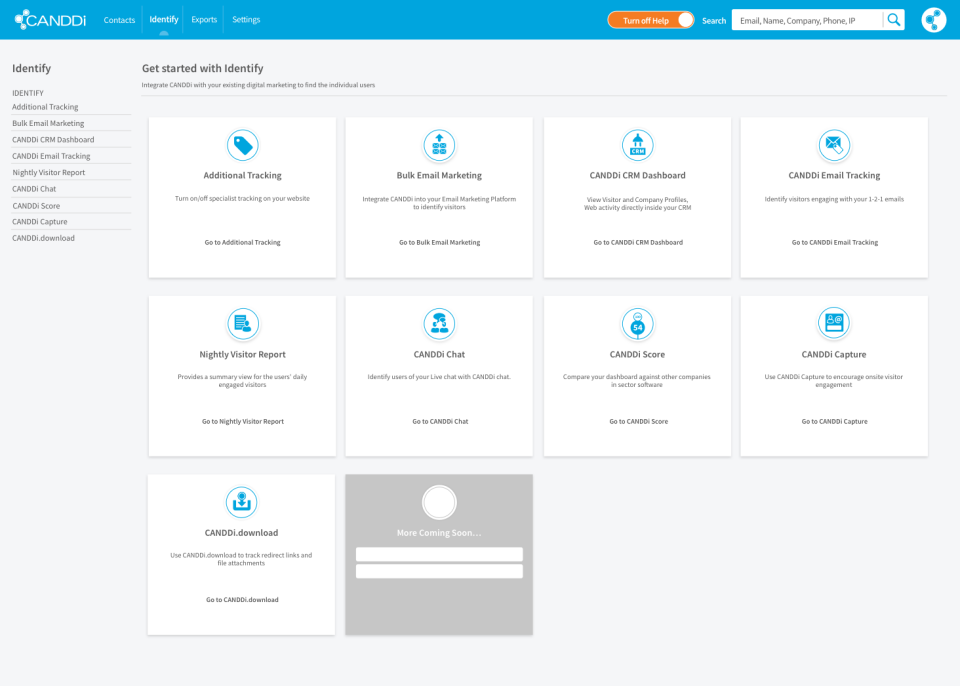The height and width of the screenshot is (686, 960).
Task: Click the search magnifier icon
Action: click(x=894, y=20)
